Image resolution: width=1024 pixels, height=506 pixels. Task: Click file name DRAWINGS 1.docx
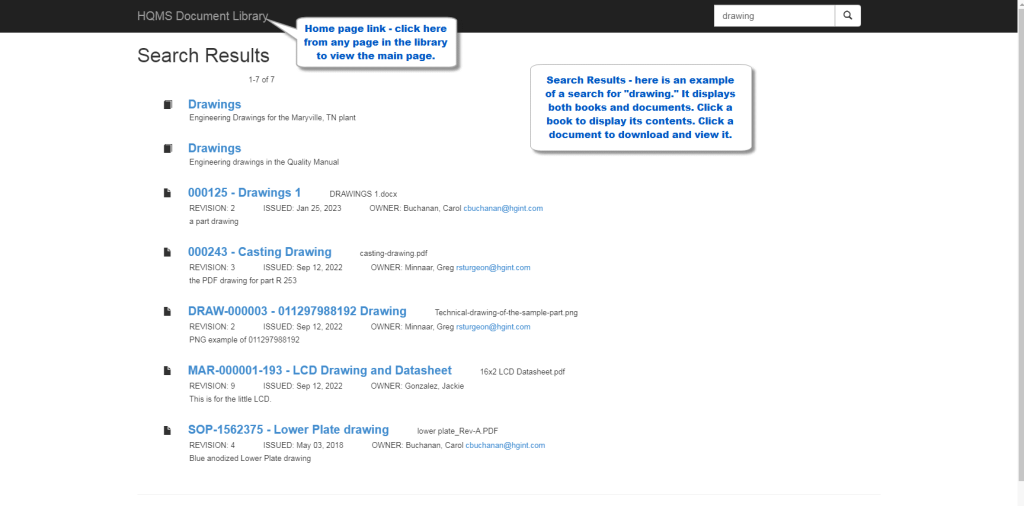coord(363,194)
